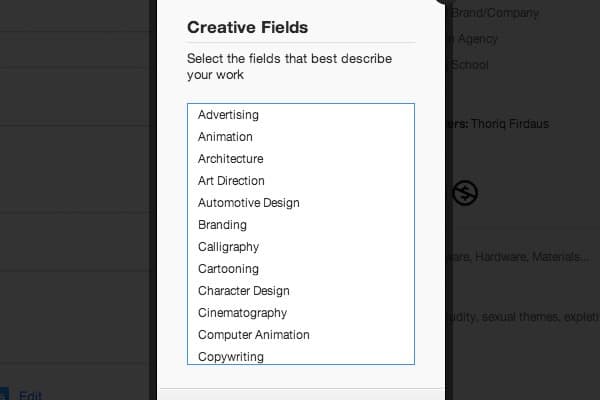Screen dimensions: 600x400
Task: Close the Creative Fields dialog
Action: 442,1
